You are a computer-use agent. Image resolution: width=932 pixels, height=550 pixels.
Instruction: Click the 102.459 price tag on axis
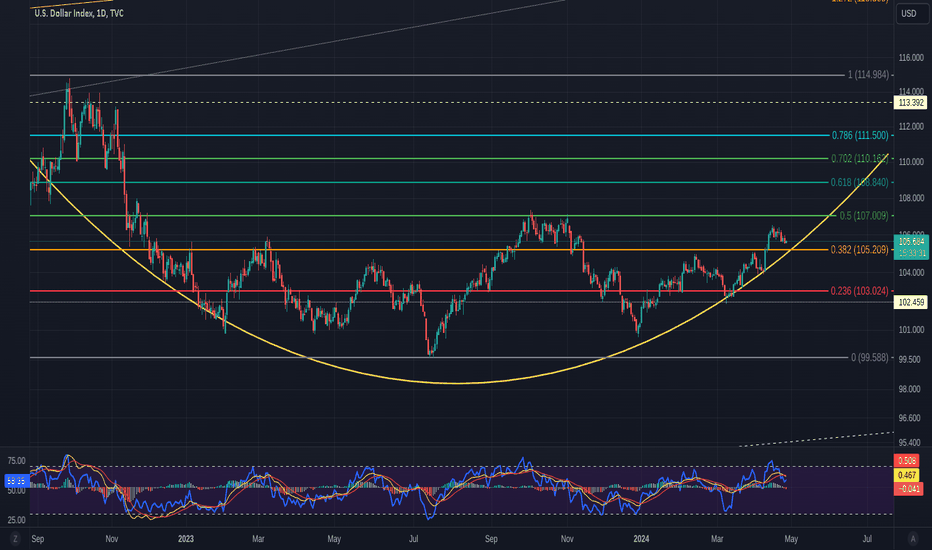911,302
